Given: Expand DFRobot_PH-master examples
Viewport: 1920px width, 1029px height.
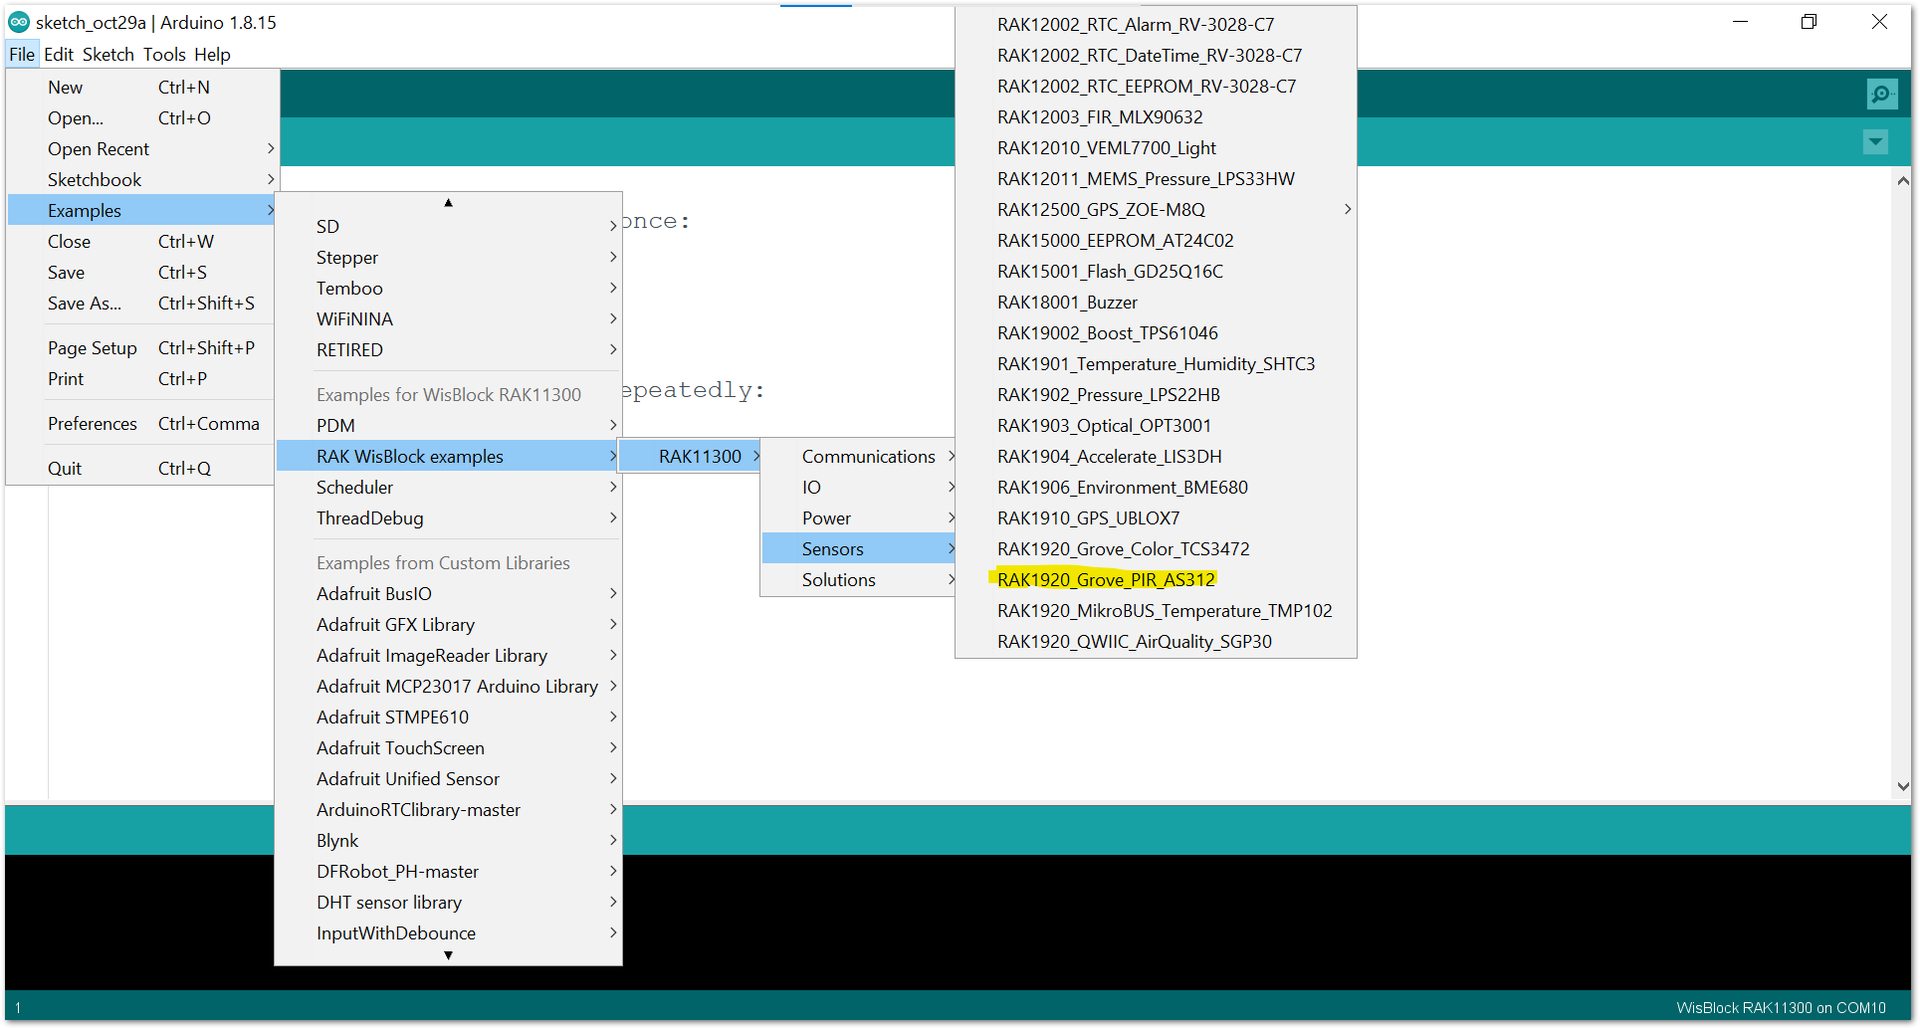Looking at the screenshot, I should pos(449,872).
